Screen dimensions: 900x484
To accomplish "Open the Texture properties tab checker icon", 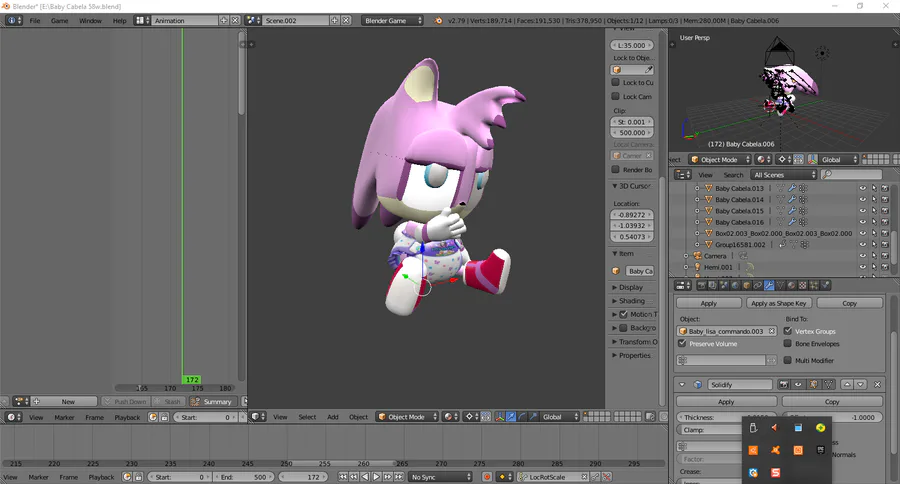I will 802,285.
